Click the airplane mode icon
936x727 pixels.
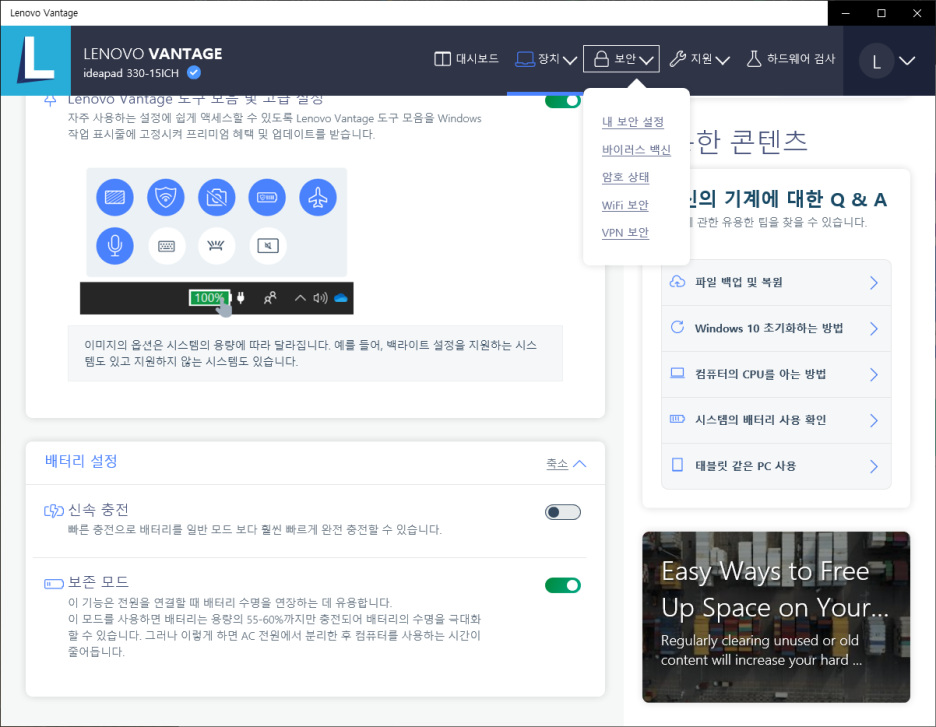[318, 198]
